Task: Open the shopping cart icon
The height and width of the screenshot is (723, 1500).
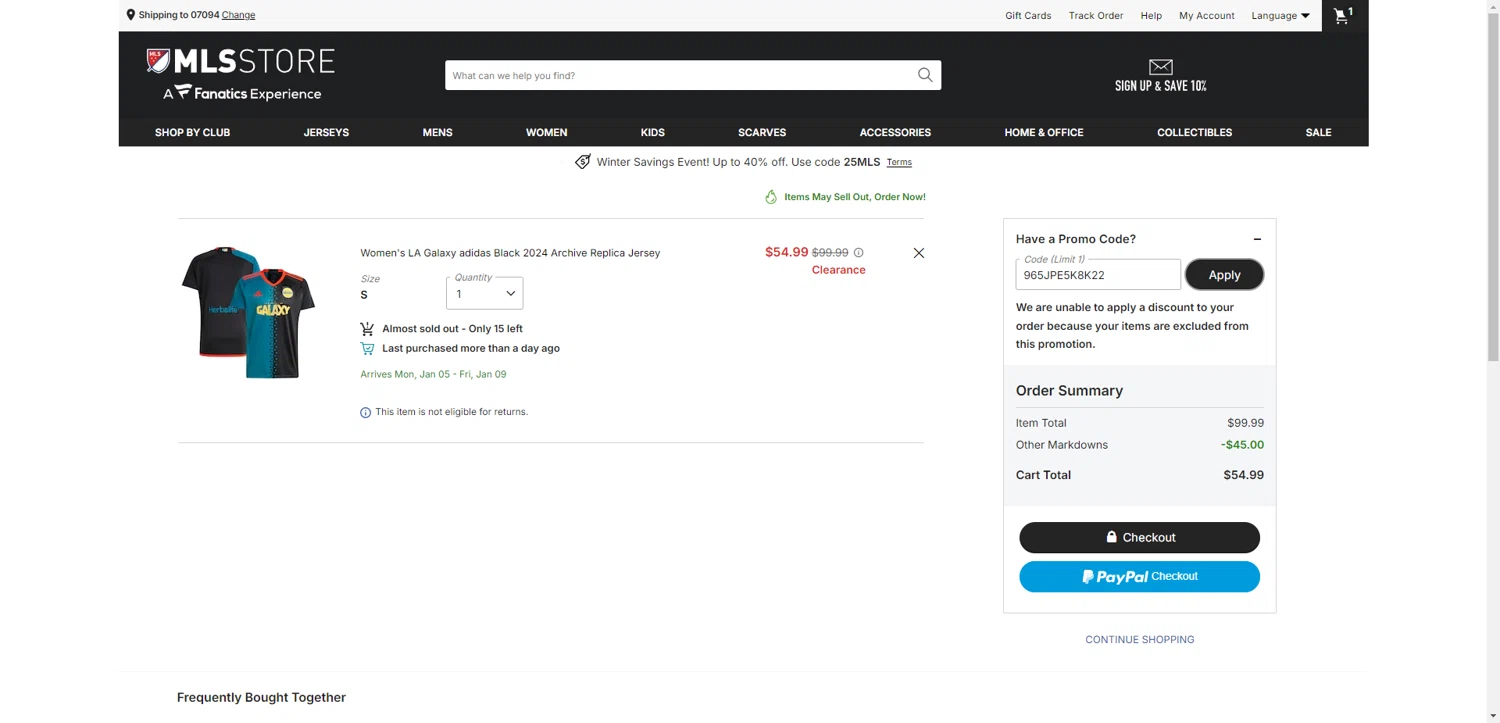Action: click(x=1342, y=15)
